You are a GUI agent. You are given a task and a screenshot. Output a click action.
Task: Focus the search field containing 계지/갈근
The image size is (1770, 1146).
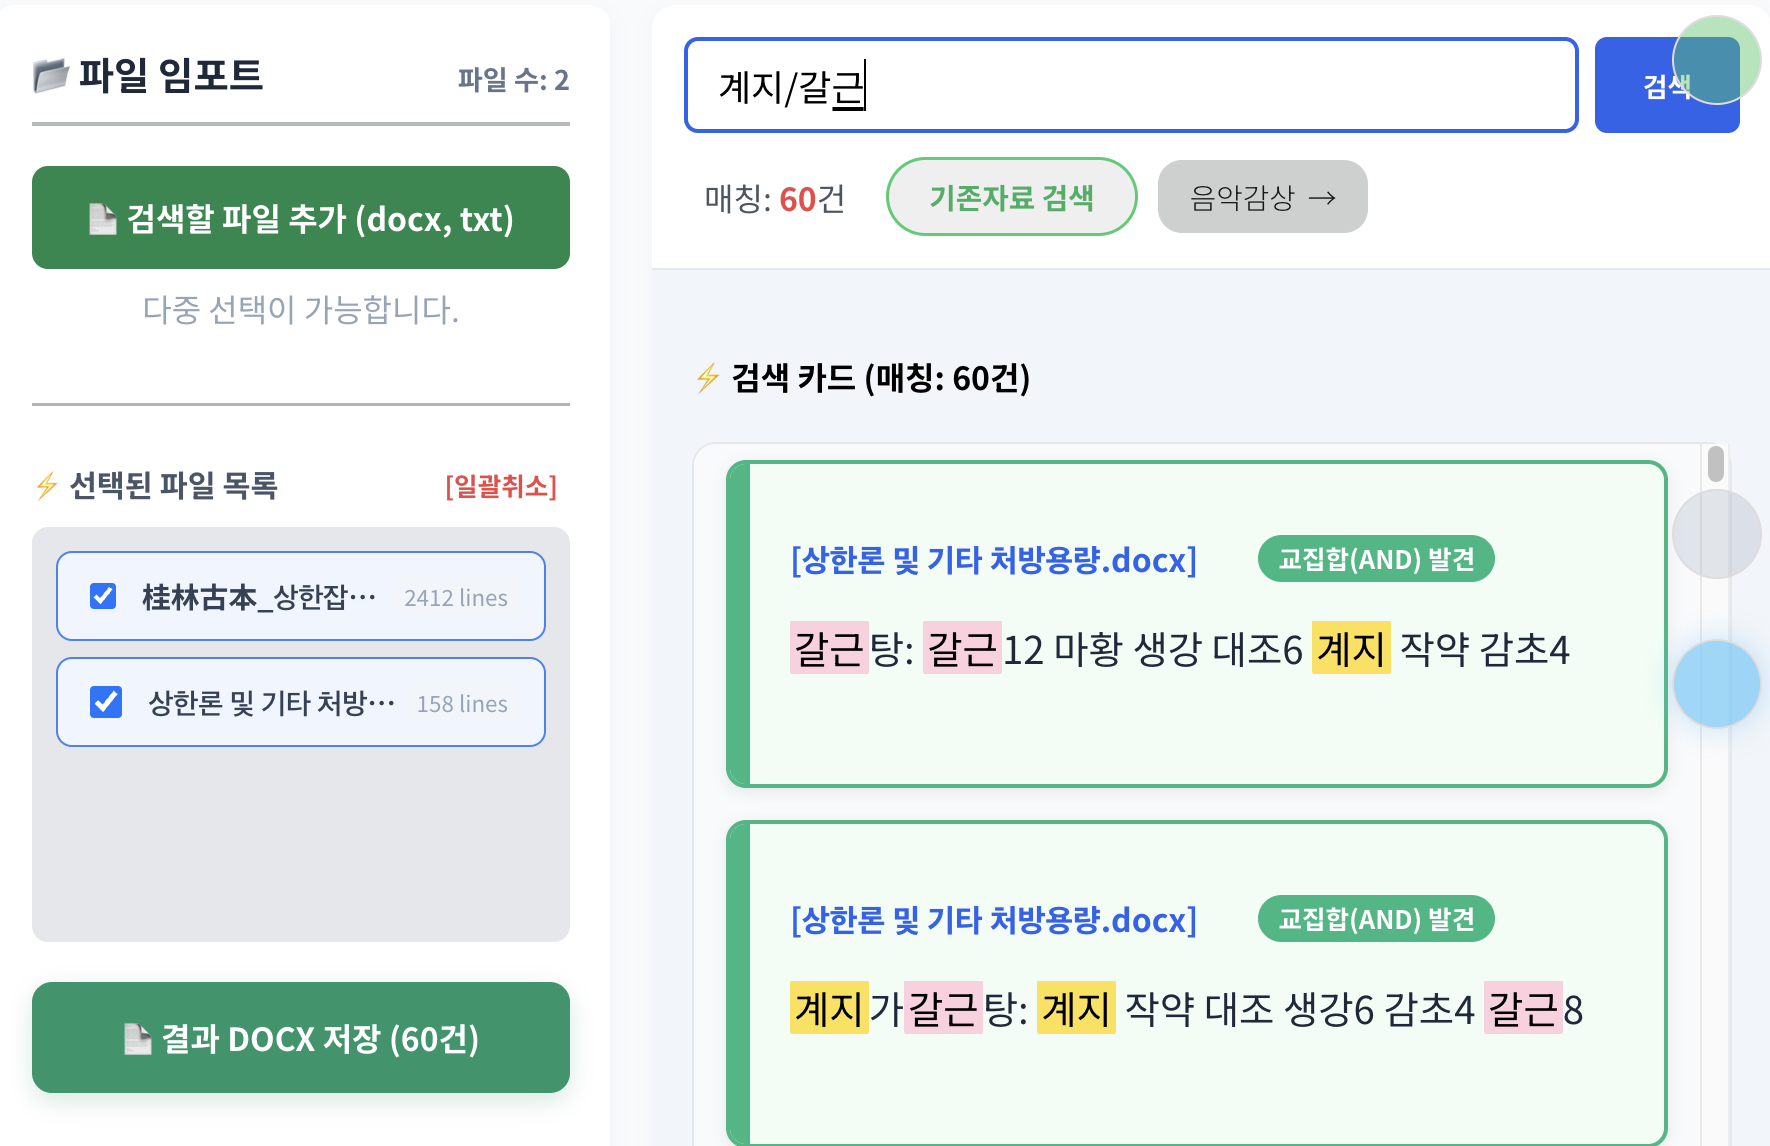pos(1130,86)
